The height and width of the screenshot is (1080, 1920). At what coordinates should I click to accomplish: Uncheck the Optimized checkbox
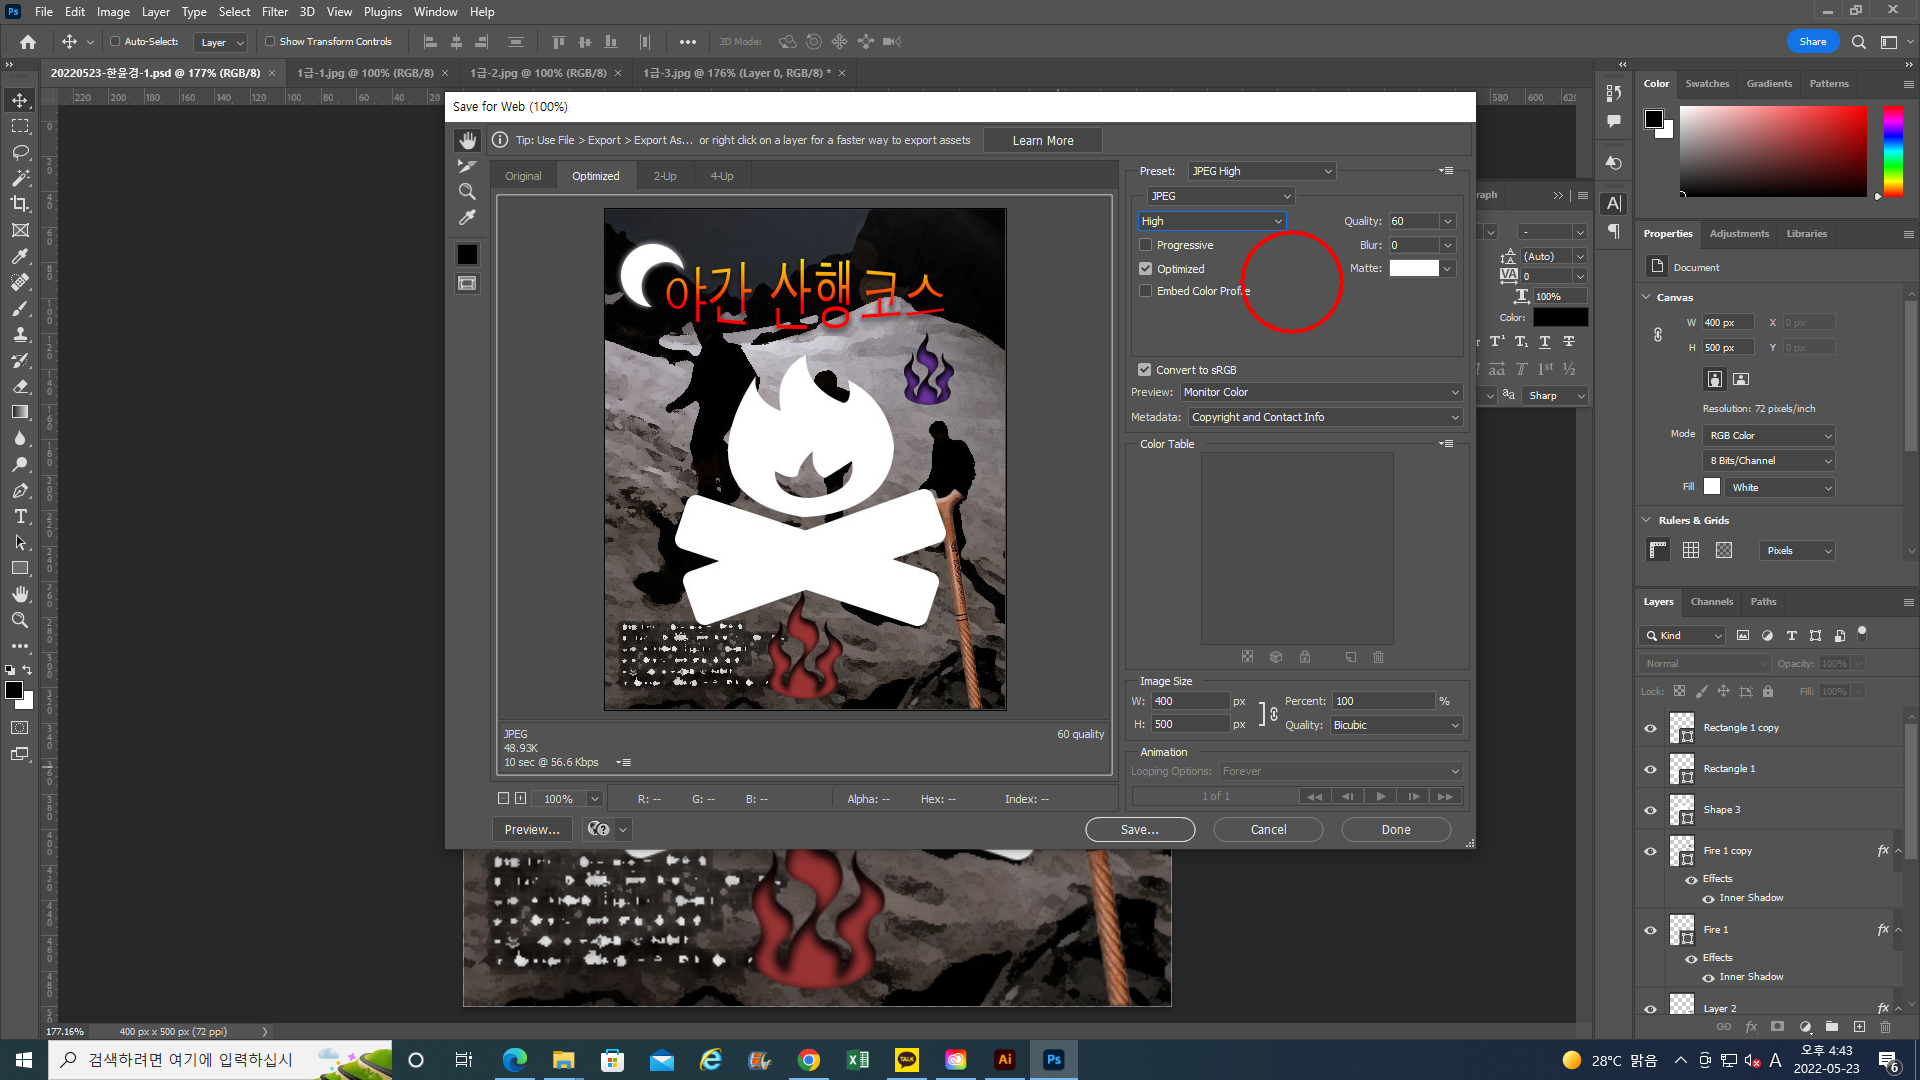pos(1146,269)
